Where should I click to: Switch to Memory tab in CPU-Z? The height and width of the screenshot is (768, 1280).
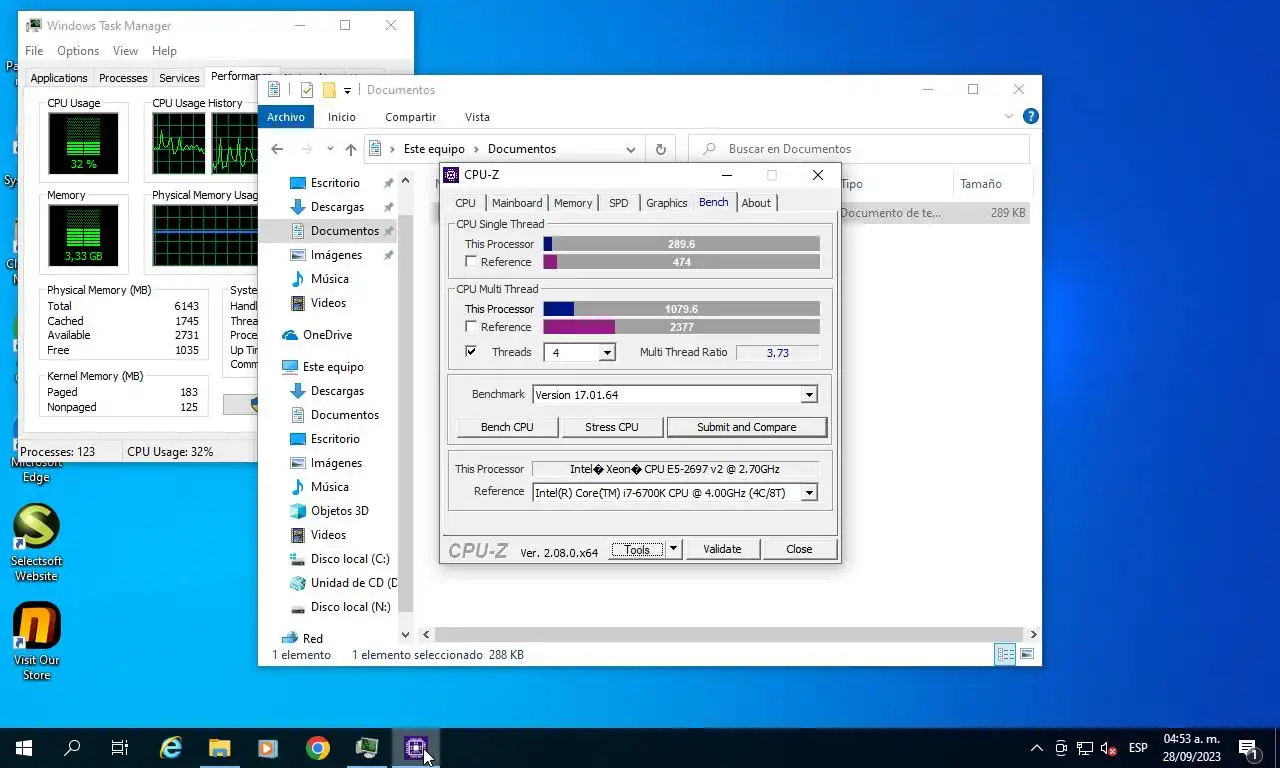point(573,203)
